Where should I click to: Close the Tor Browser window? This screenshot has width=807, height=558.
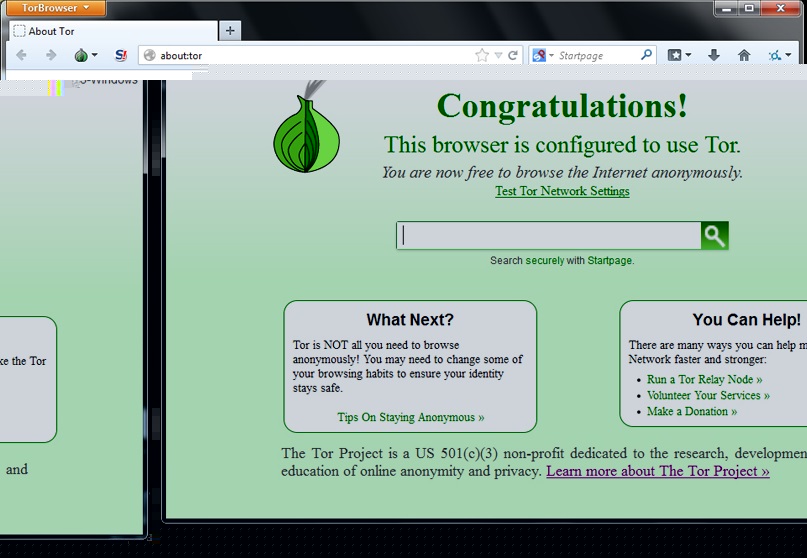coord(780,8)
